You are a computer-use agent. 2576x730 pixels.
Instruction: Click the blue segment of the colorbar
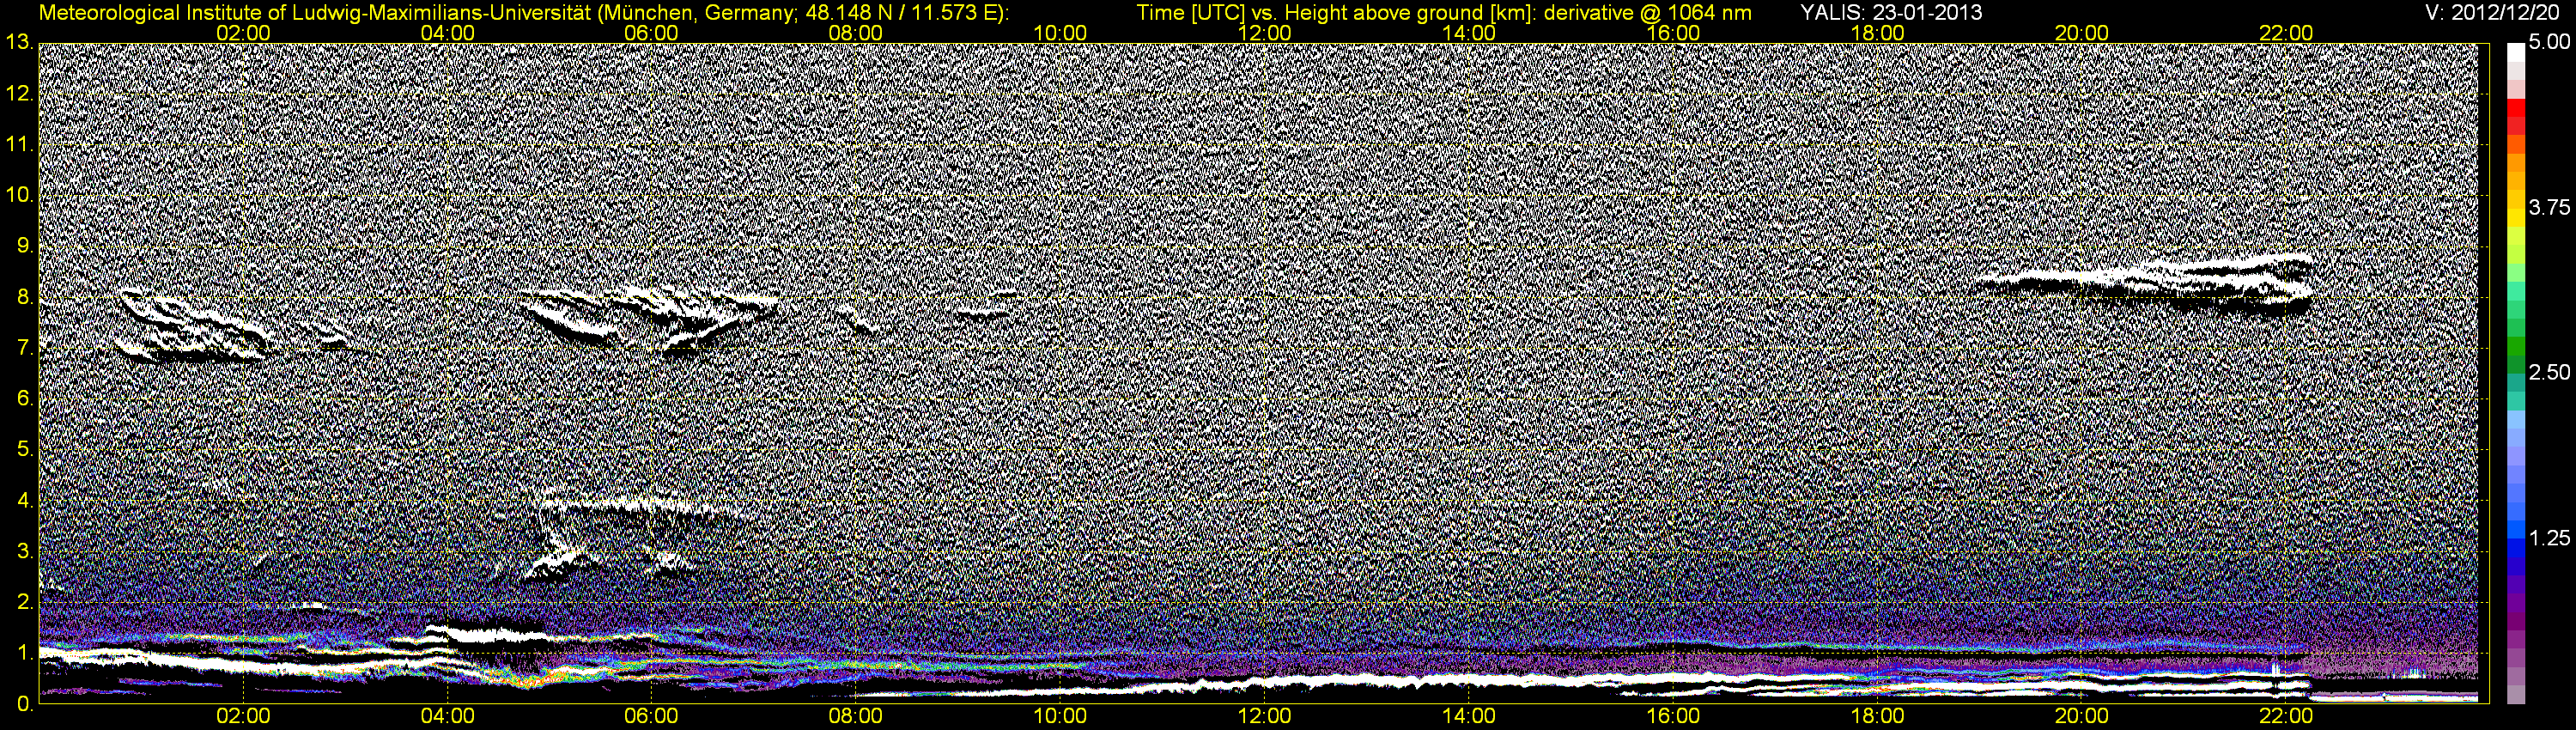[x=2516, y=546]
